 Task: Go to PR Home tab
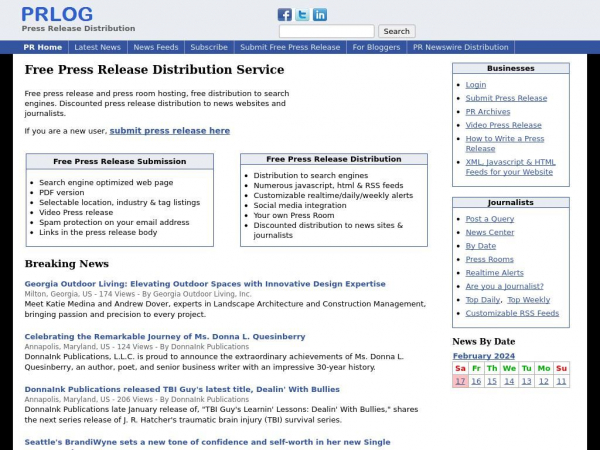42,47
